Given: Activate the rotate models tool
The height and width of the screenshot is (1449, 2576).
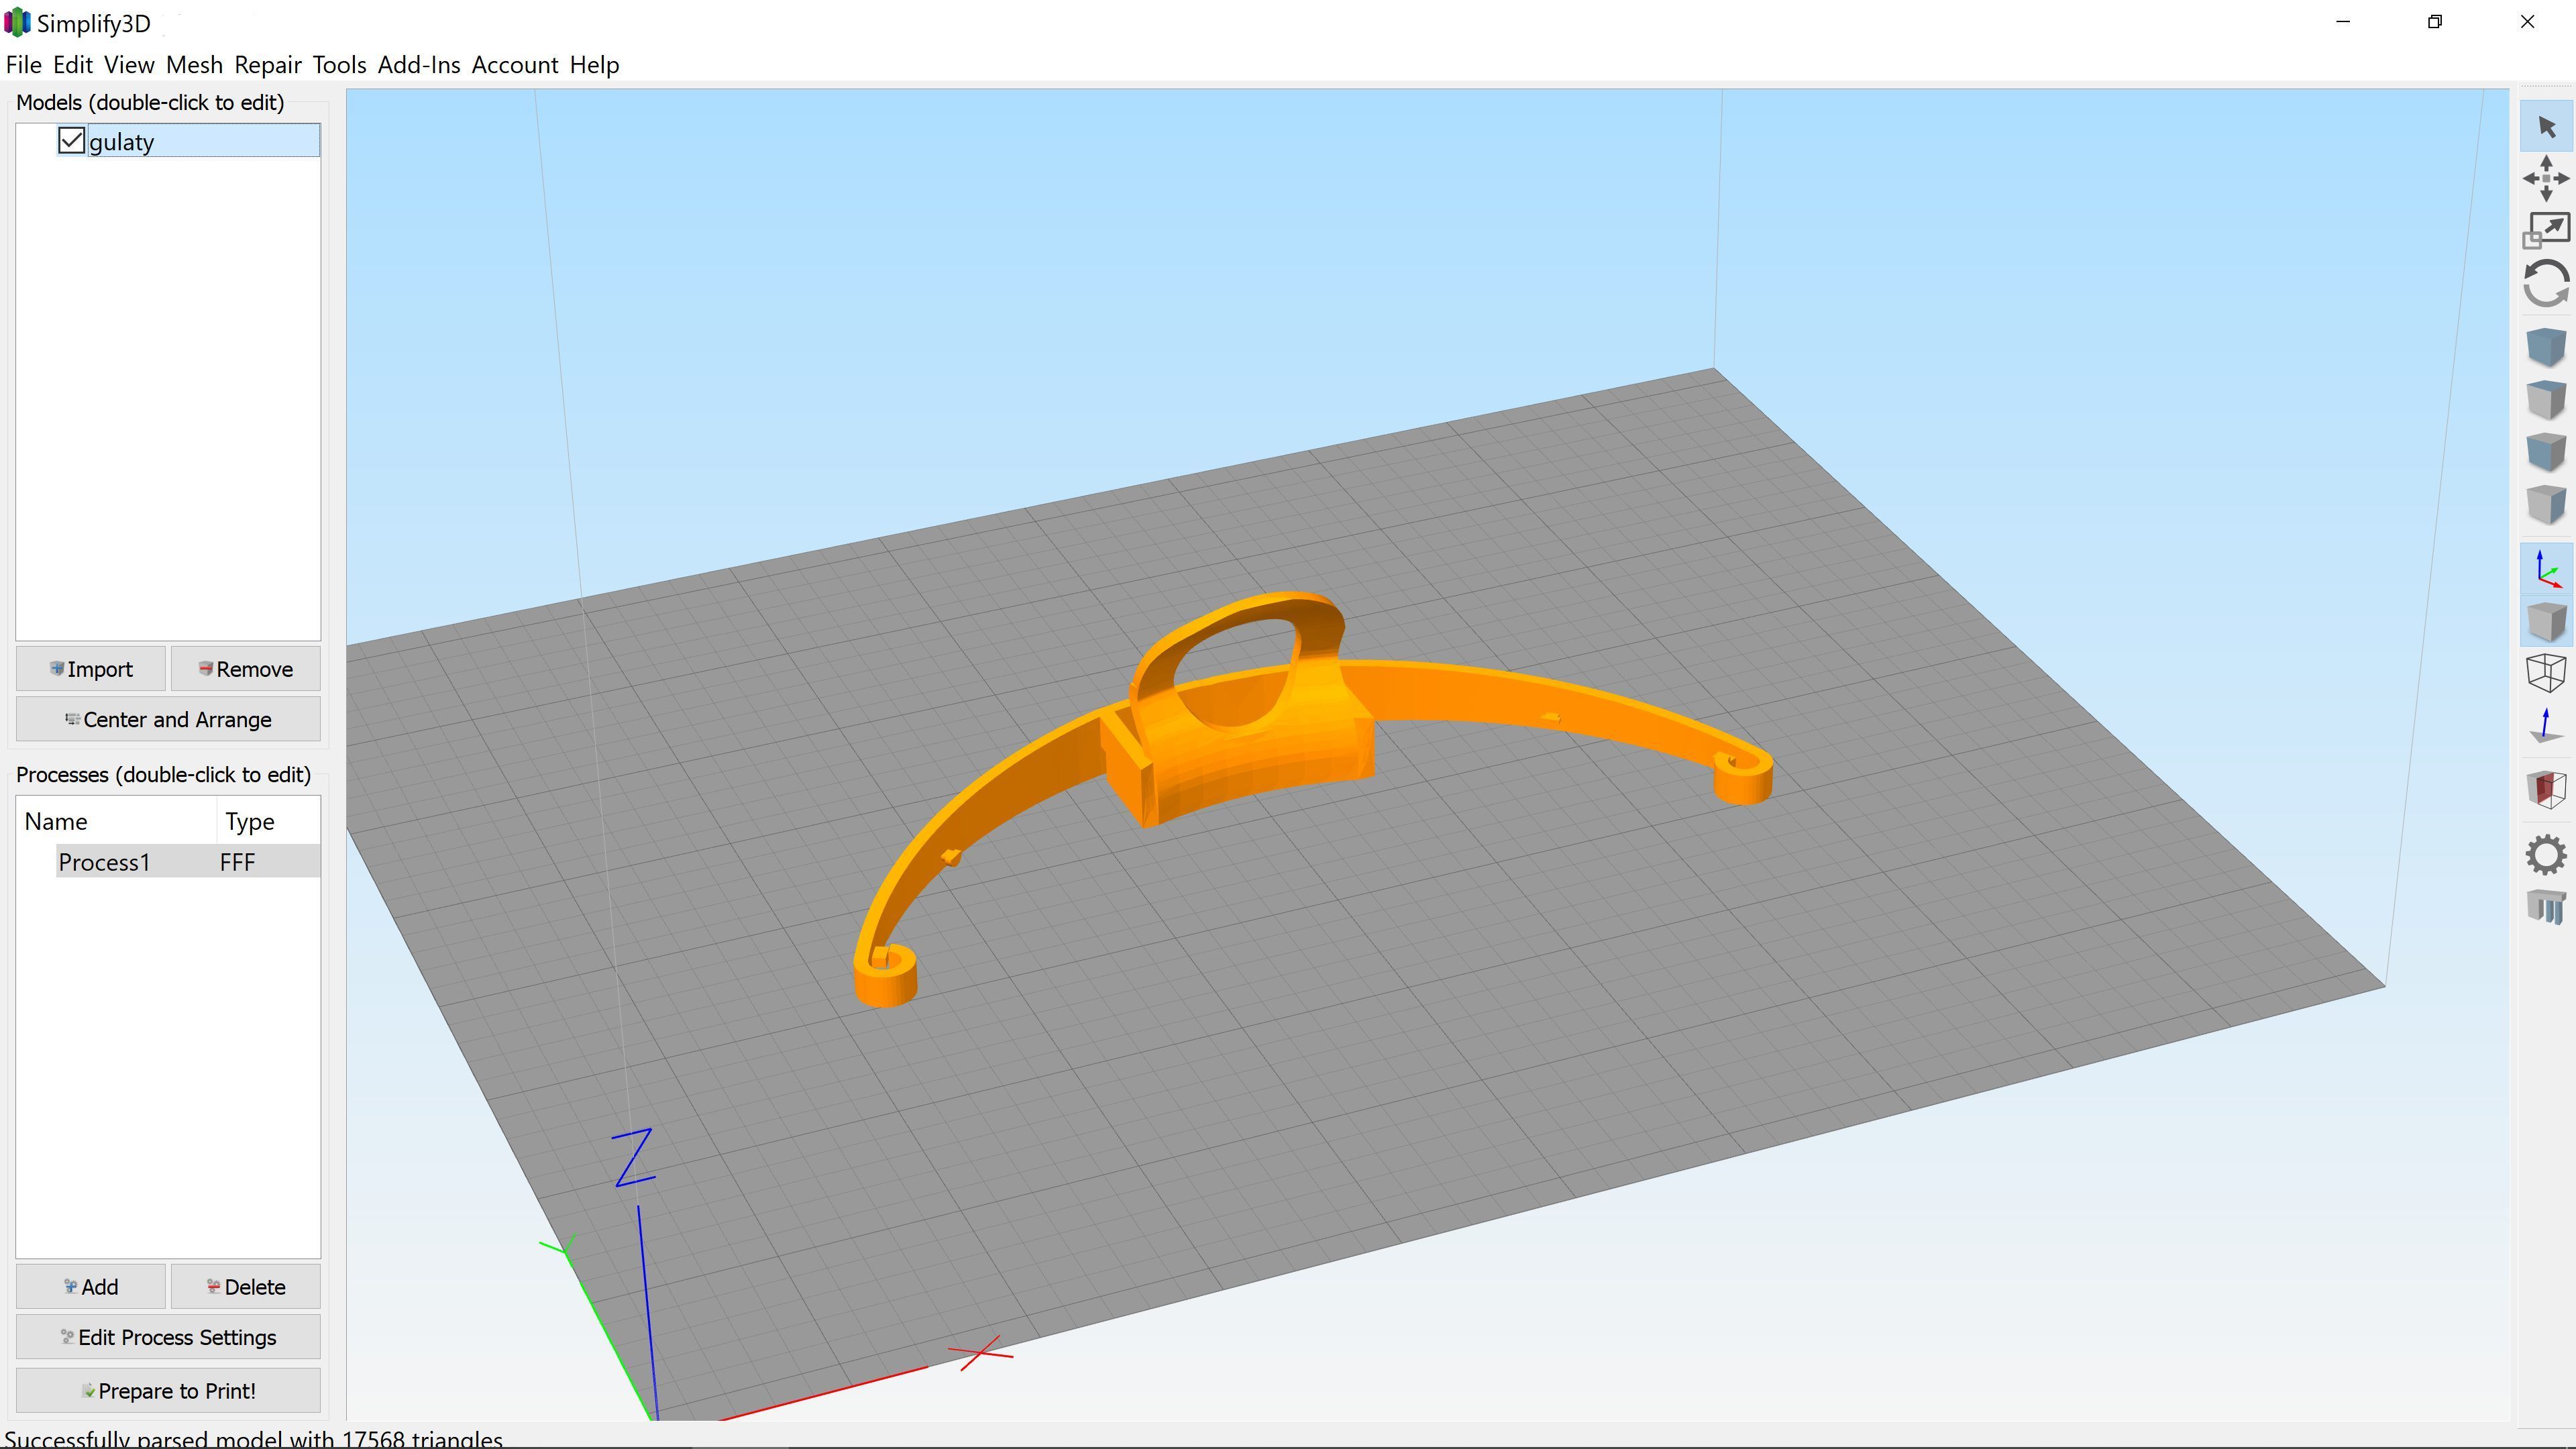Looking at the screenshot, I should 2546,283.
